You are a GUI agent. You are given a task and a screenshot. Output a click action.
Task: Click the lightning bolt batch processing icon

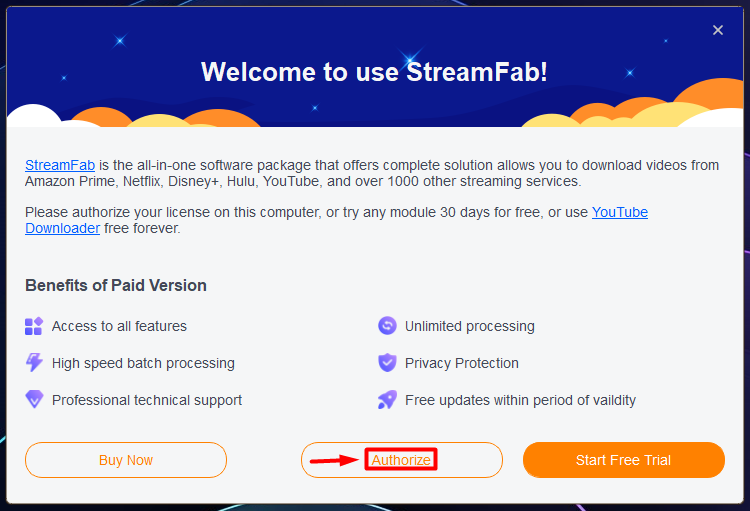pyautogui.click(x=34, y=363)
